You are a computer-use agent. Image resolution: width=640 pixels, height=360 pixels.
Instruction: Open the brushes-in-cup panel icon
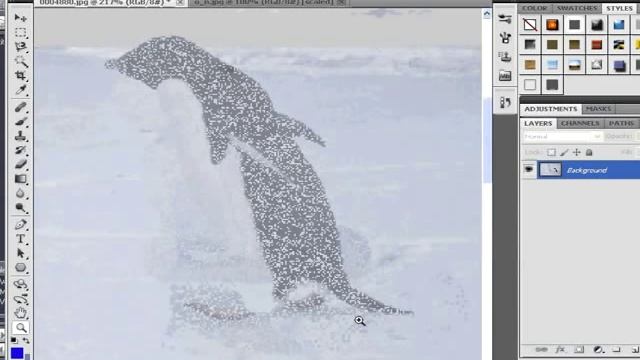505,38
